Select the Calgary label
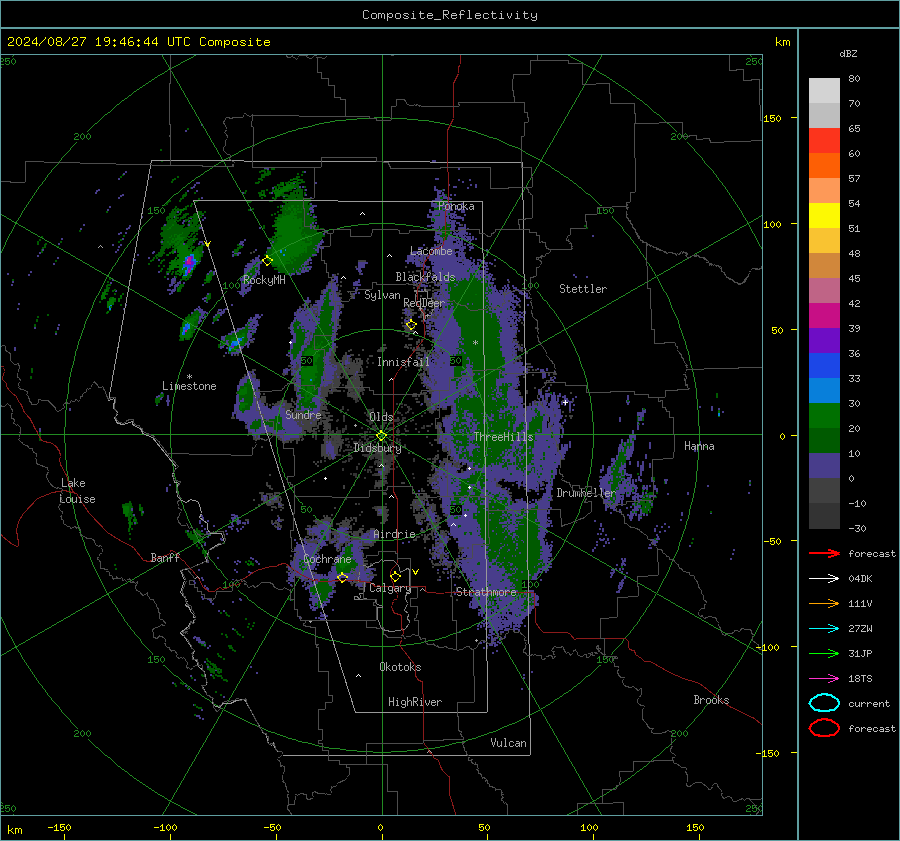The image size is (900, 841). (x=390, y=588)
